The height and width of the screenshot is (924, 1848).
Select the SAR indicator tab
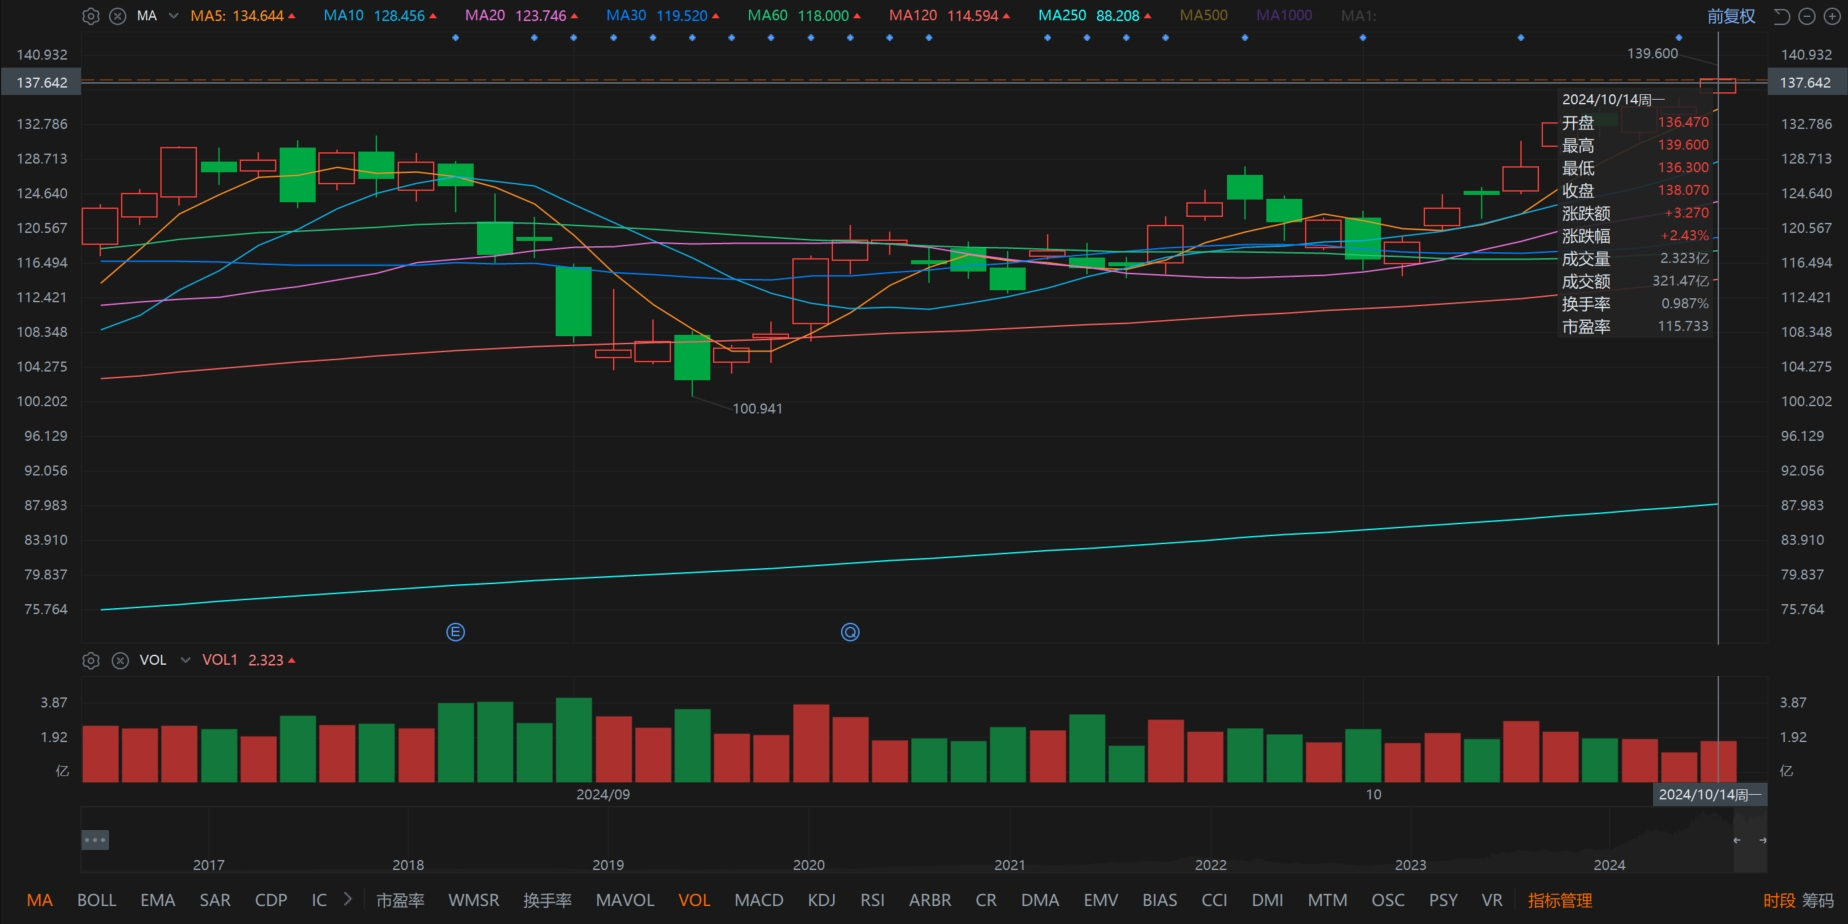click(215, 900)
